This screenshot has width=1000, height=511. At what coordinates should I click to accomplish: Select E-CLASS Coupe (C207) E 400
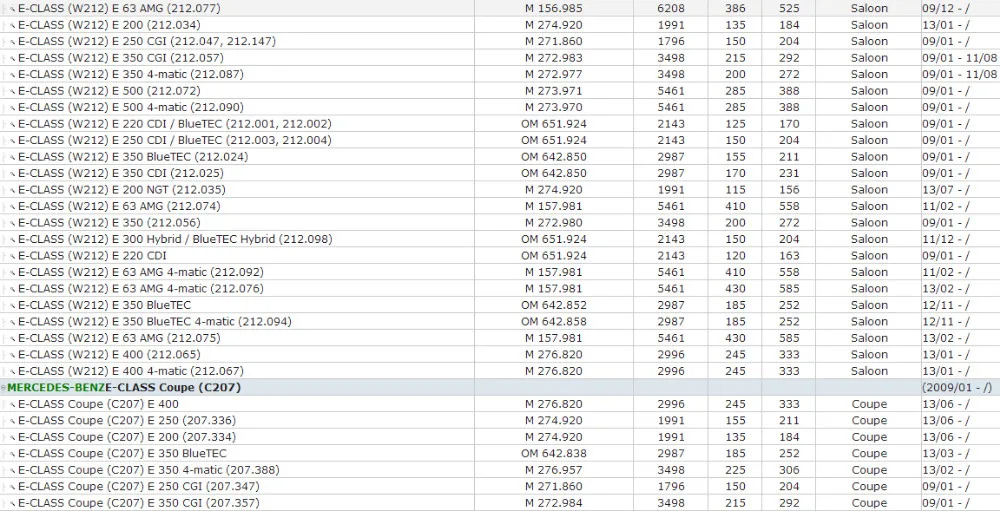point(98,404)
